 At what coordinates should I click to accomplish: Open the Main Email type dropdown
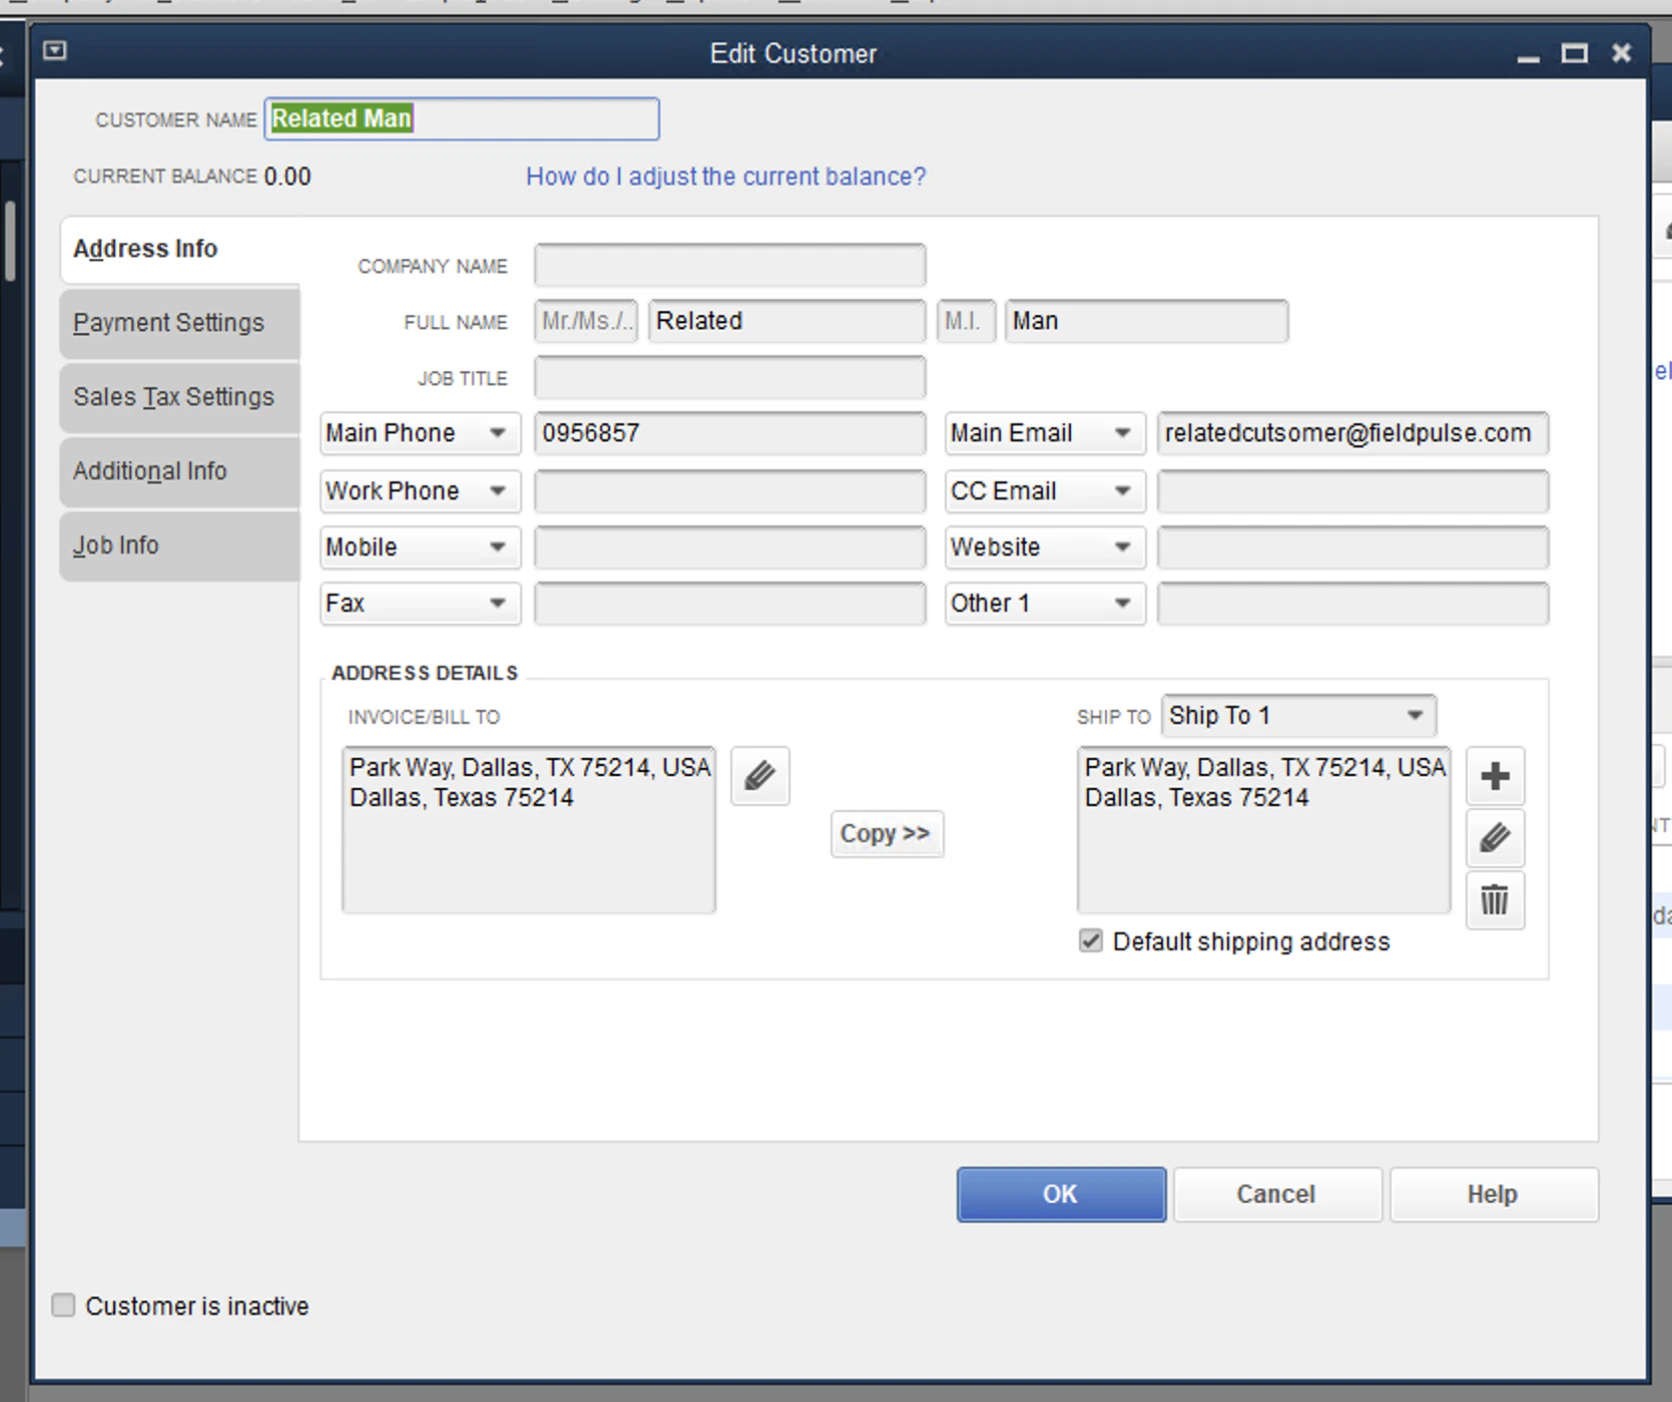pyautogui.click(x=1045, y=433)
